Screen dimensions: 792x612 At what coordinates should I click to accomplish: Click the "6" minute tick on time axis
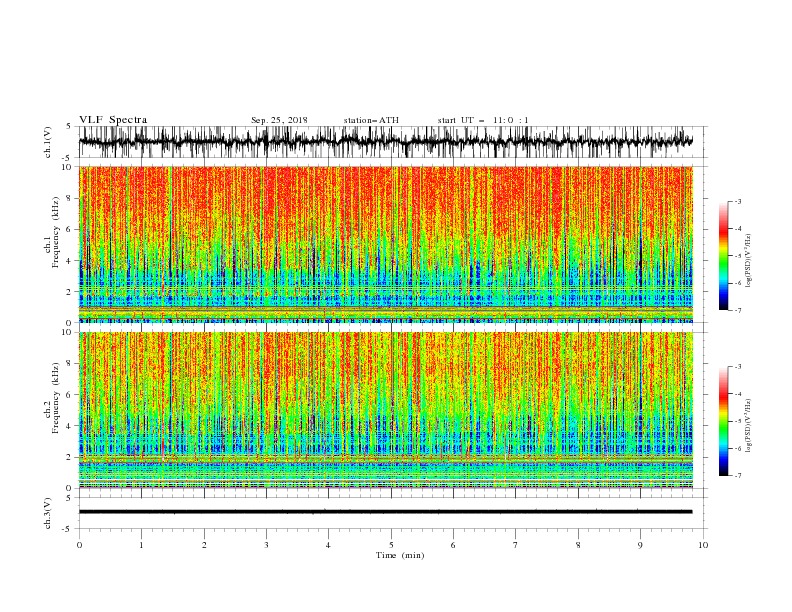453,545
